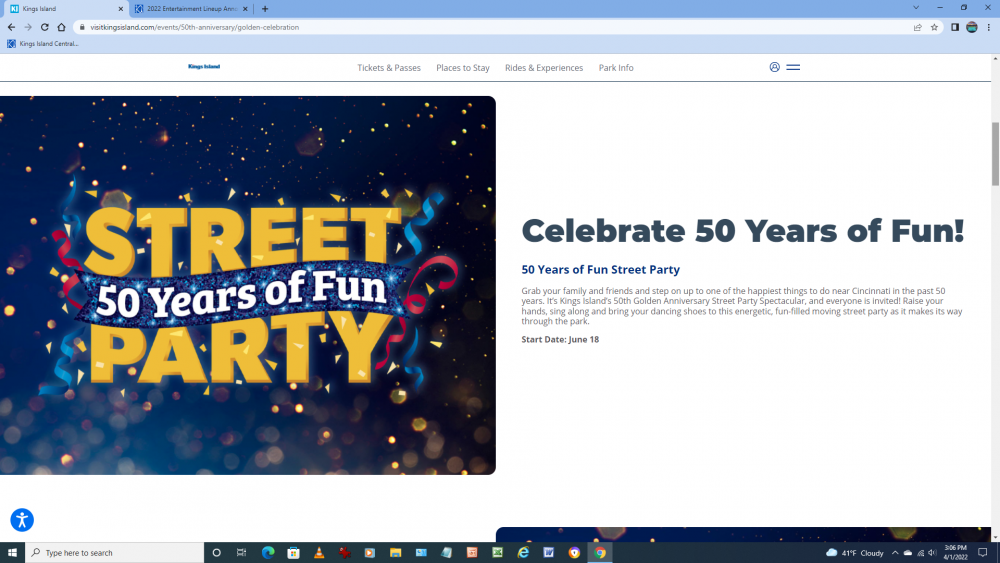Show hidden system tray icons
Screen dimensions: 1000x563
tap(895, 553)
